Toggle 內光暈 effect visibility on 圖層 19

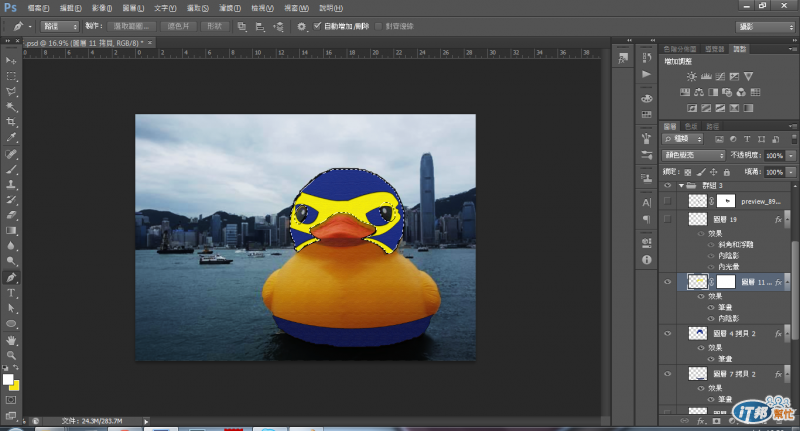pos(711,267)
